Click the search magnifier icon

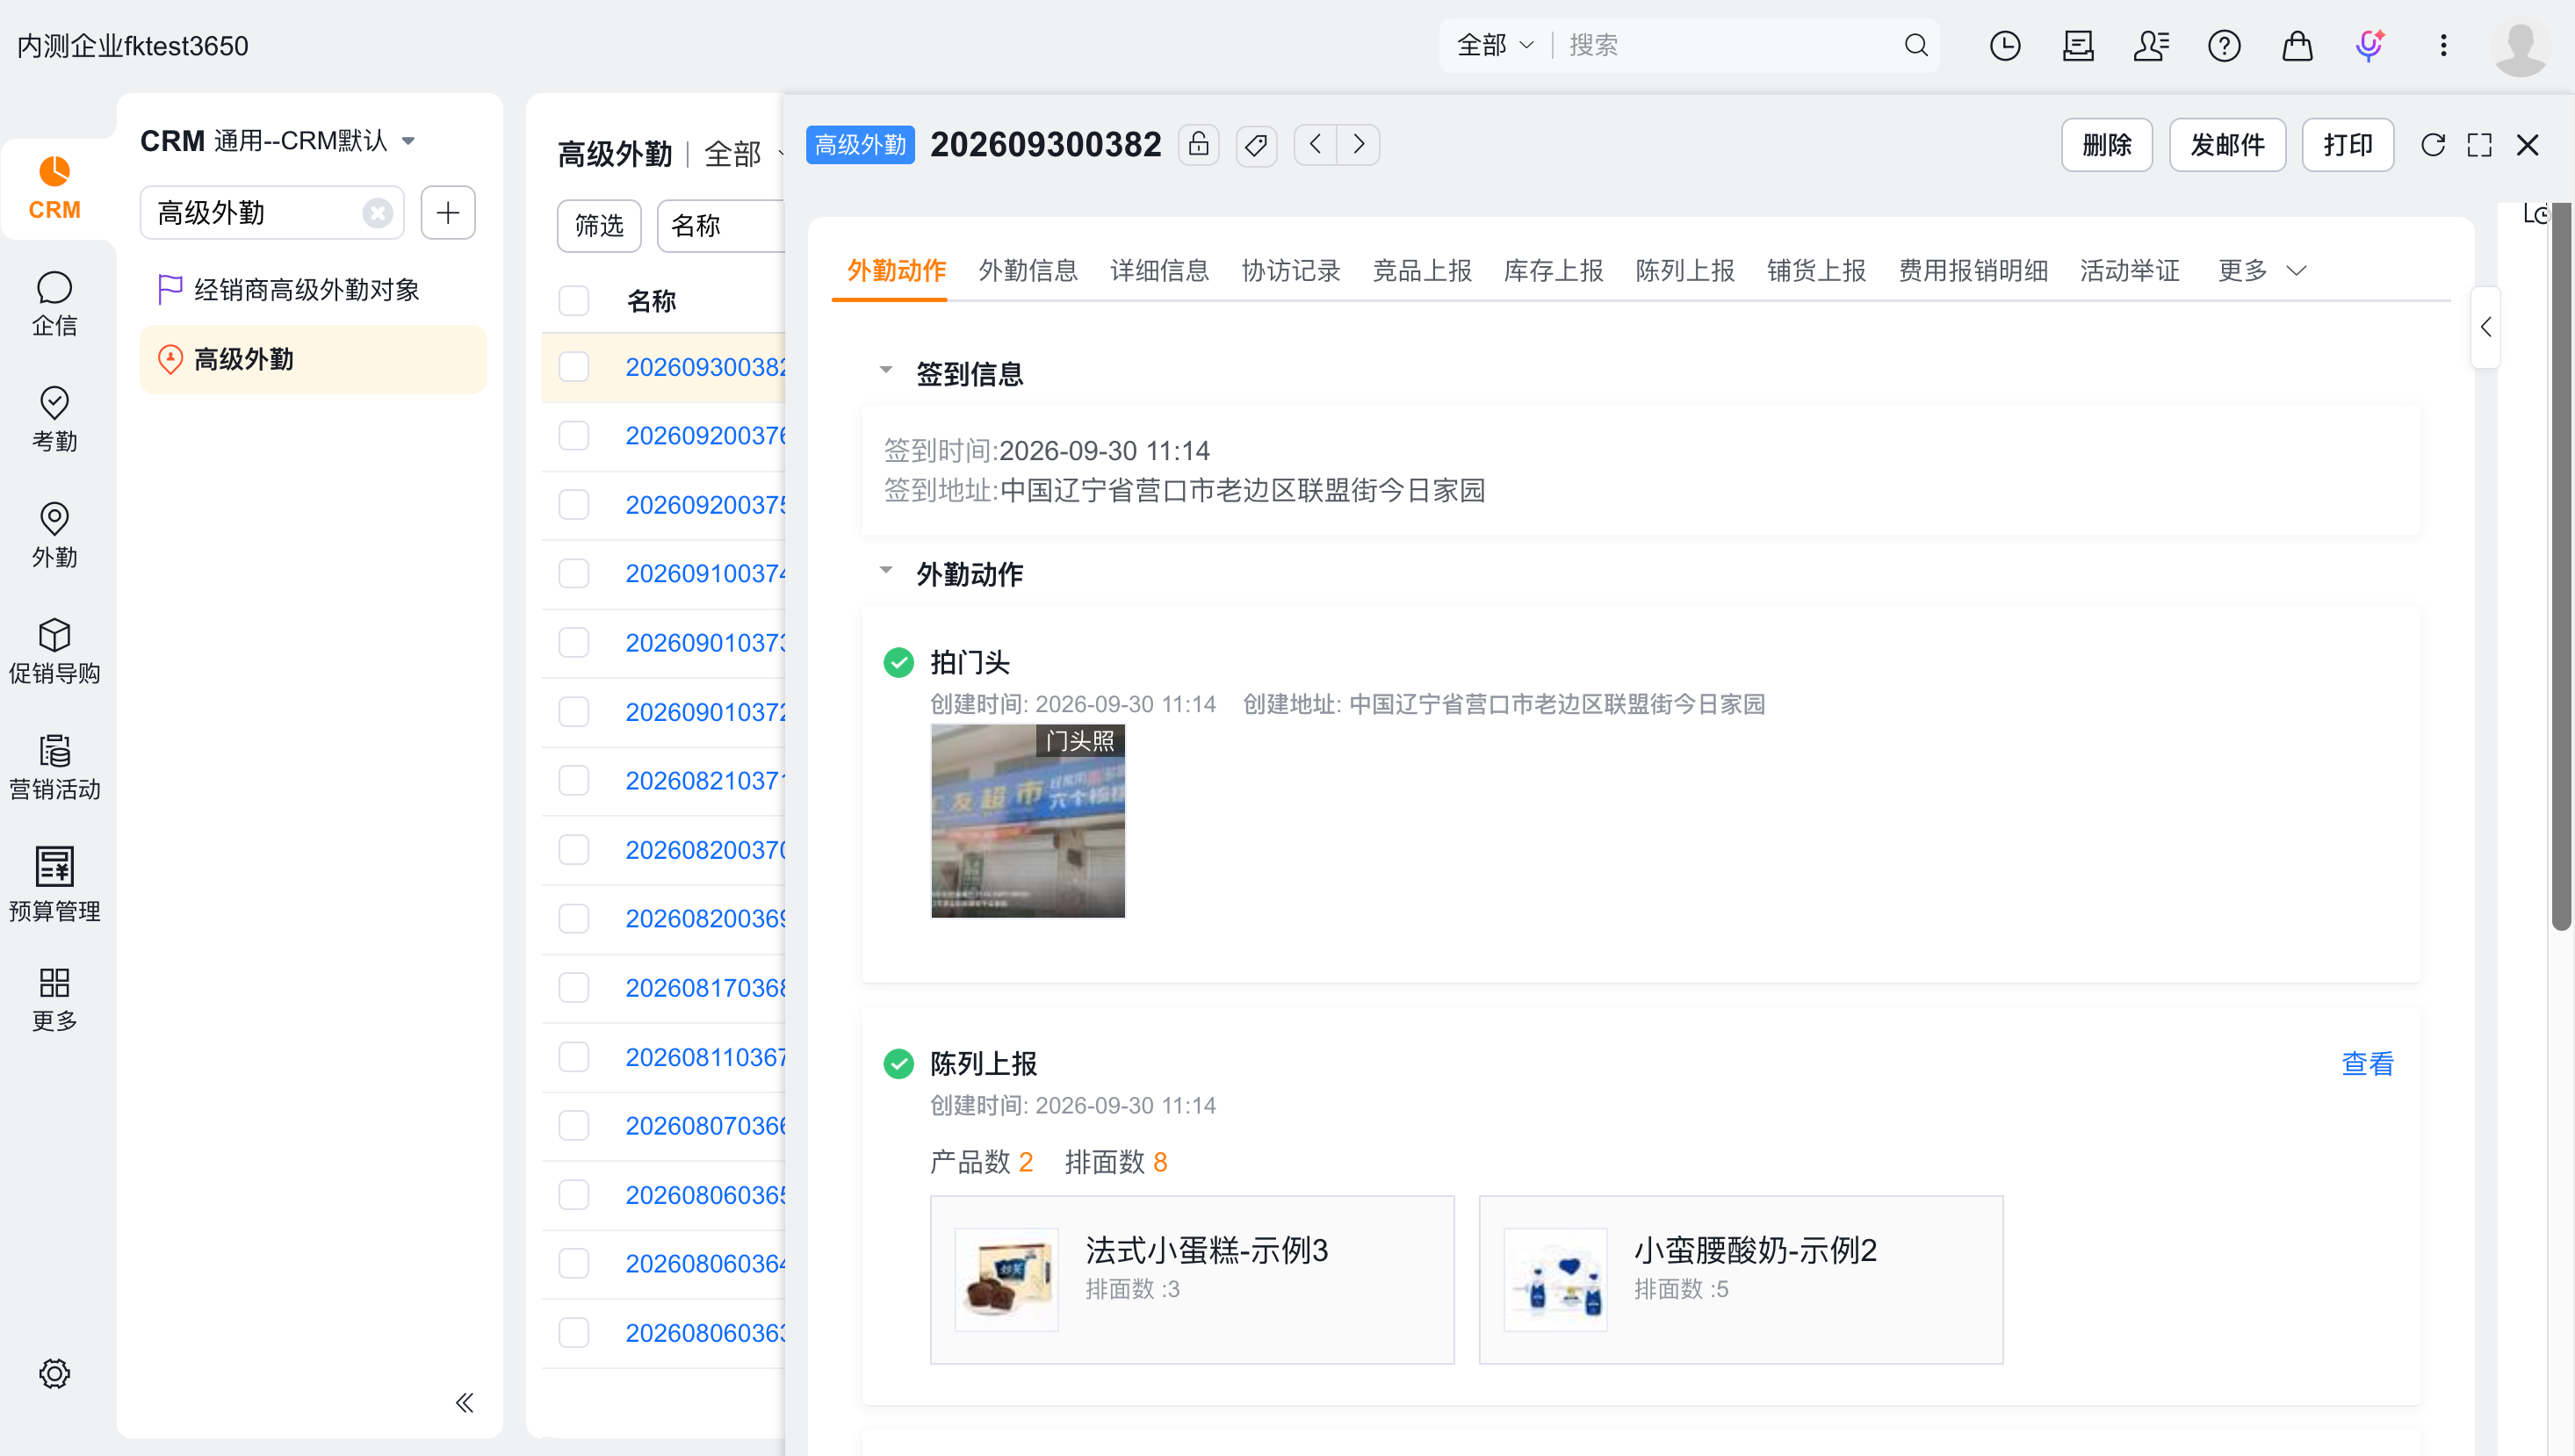point(1915,45)
